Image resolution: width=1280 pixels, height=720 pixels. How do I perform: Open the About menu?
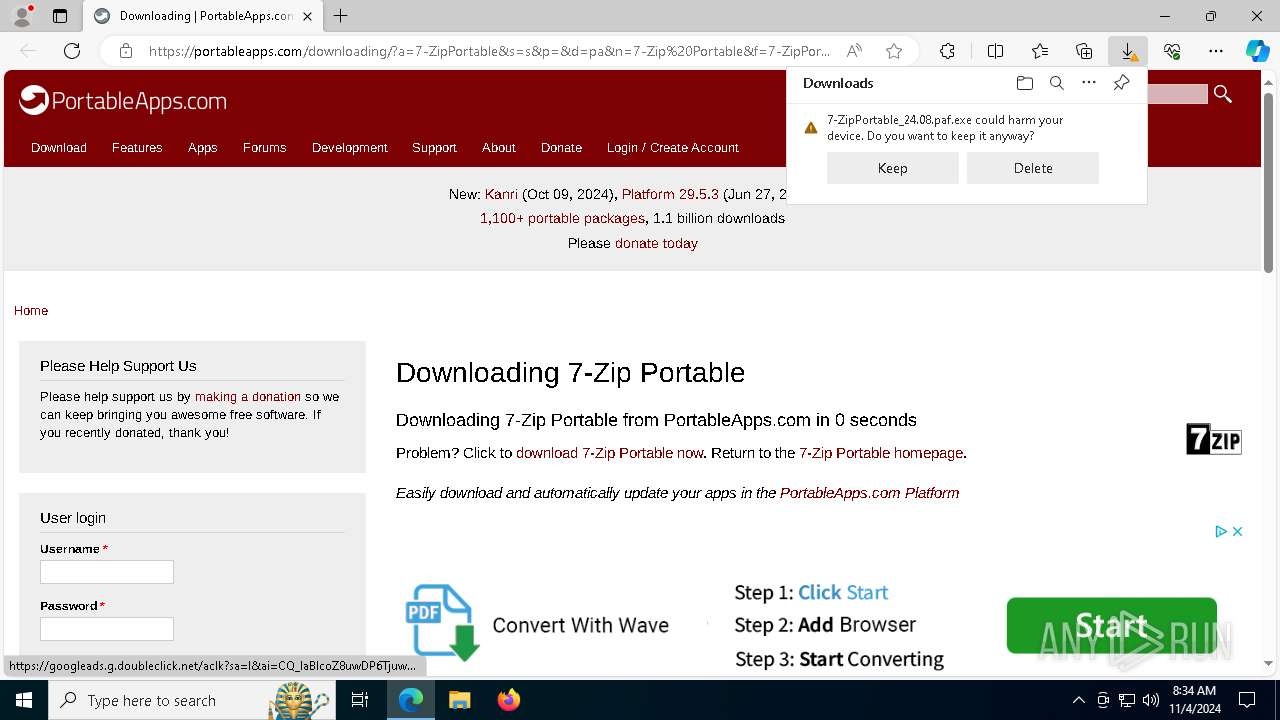coord(498,147)
